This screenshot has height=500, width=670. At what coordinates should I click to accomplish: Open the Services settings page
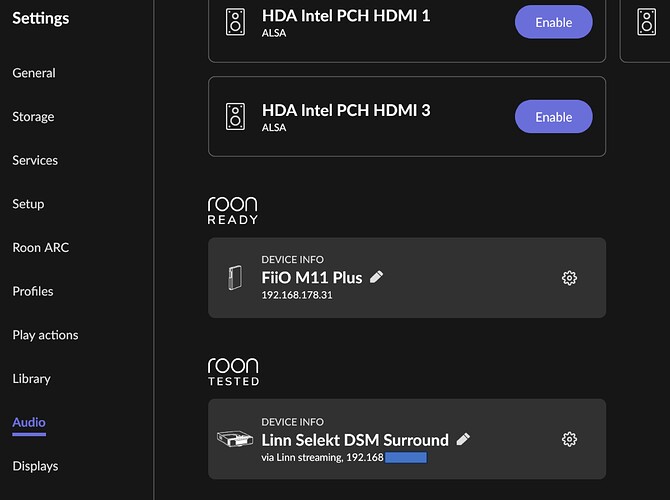[35, 160]
